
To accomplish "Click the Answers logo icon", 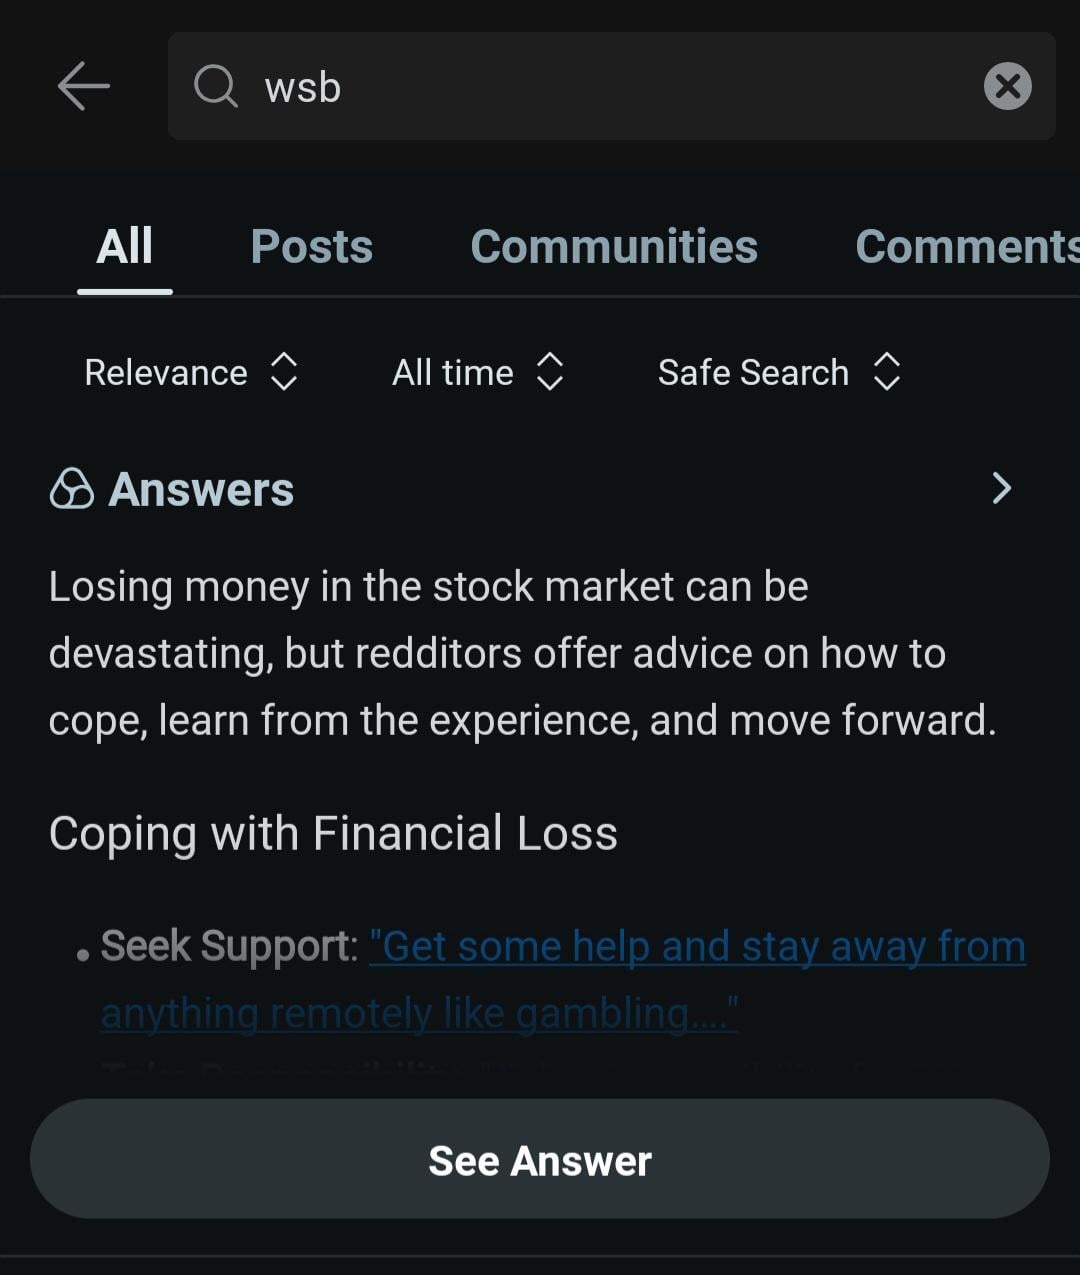I will coord(72,489).
